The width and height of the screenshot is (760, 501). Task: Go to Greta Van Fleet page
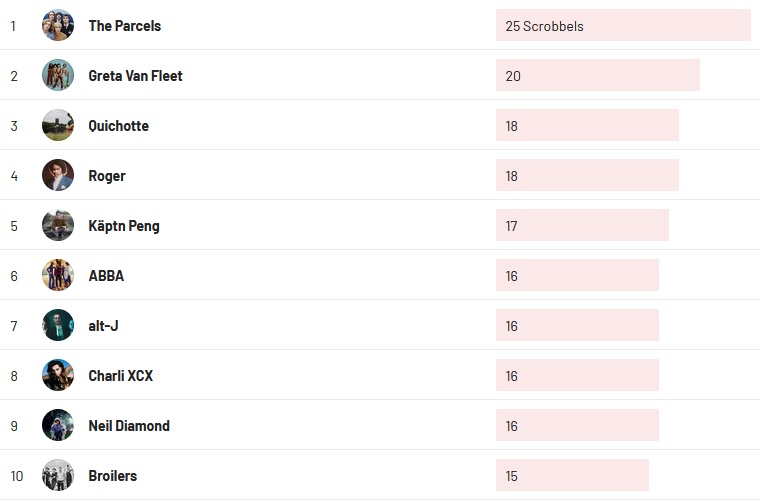(x=135, y=76)
